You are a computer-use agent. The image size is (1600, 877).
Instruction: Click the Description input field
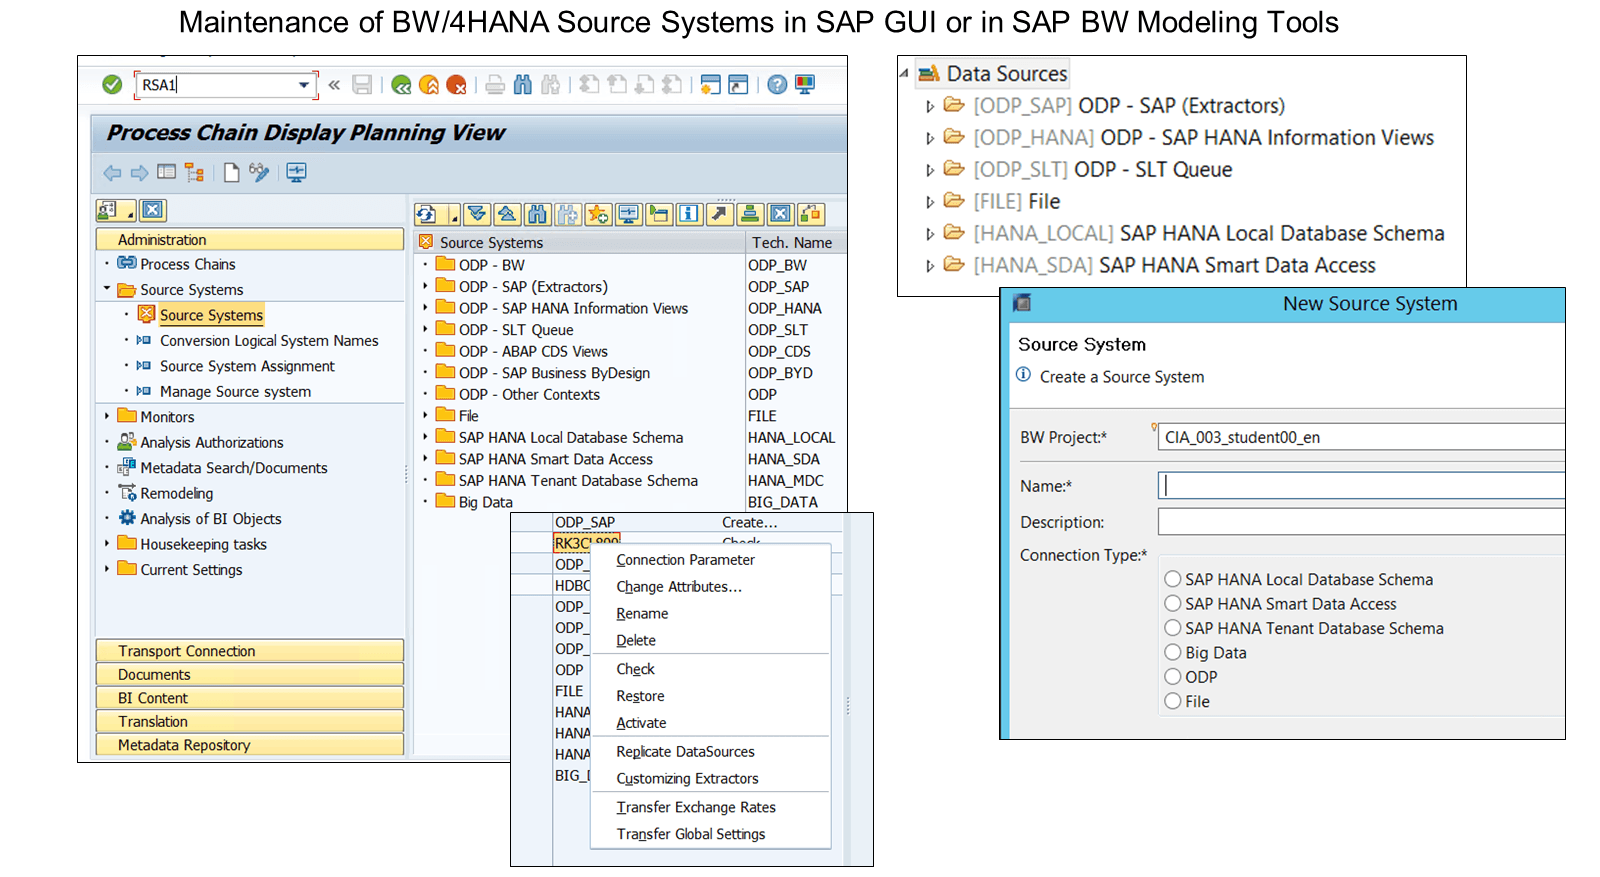coord(1361,522)
